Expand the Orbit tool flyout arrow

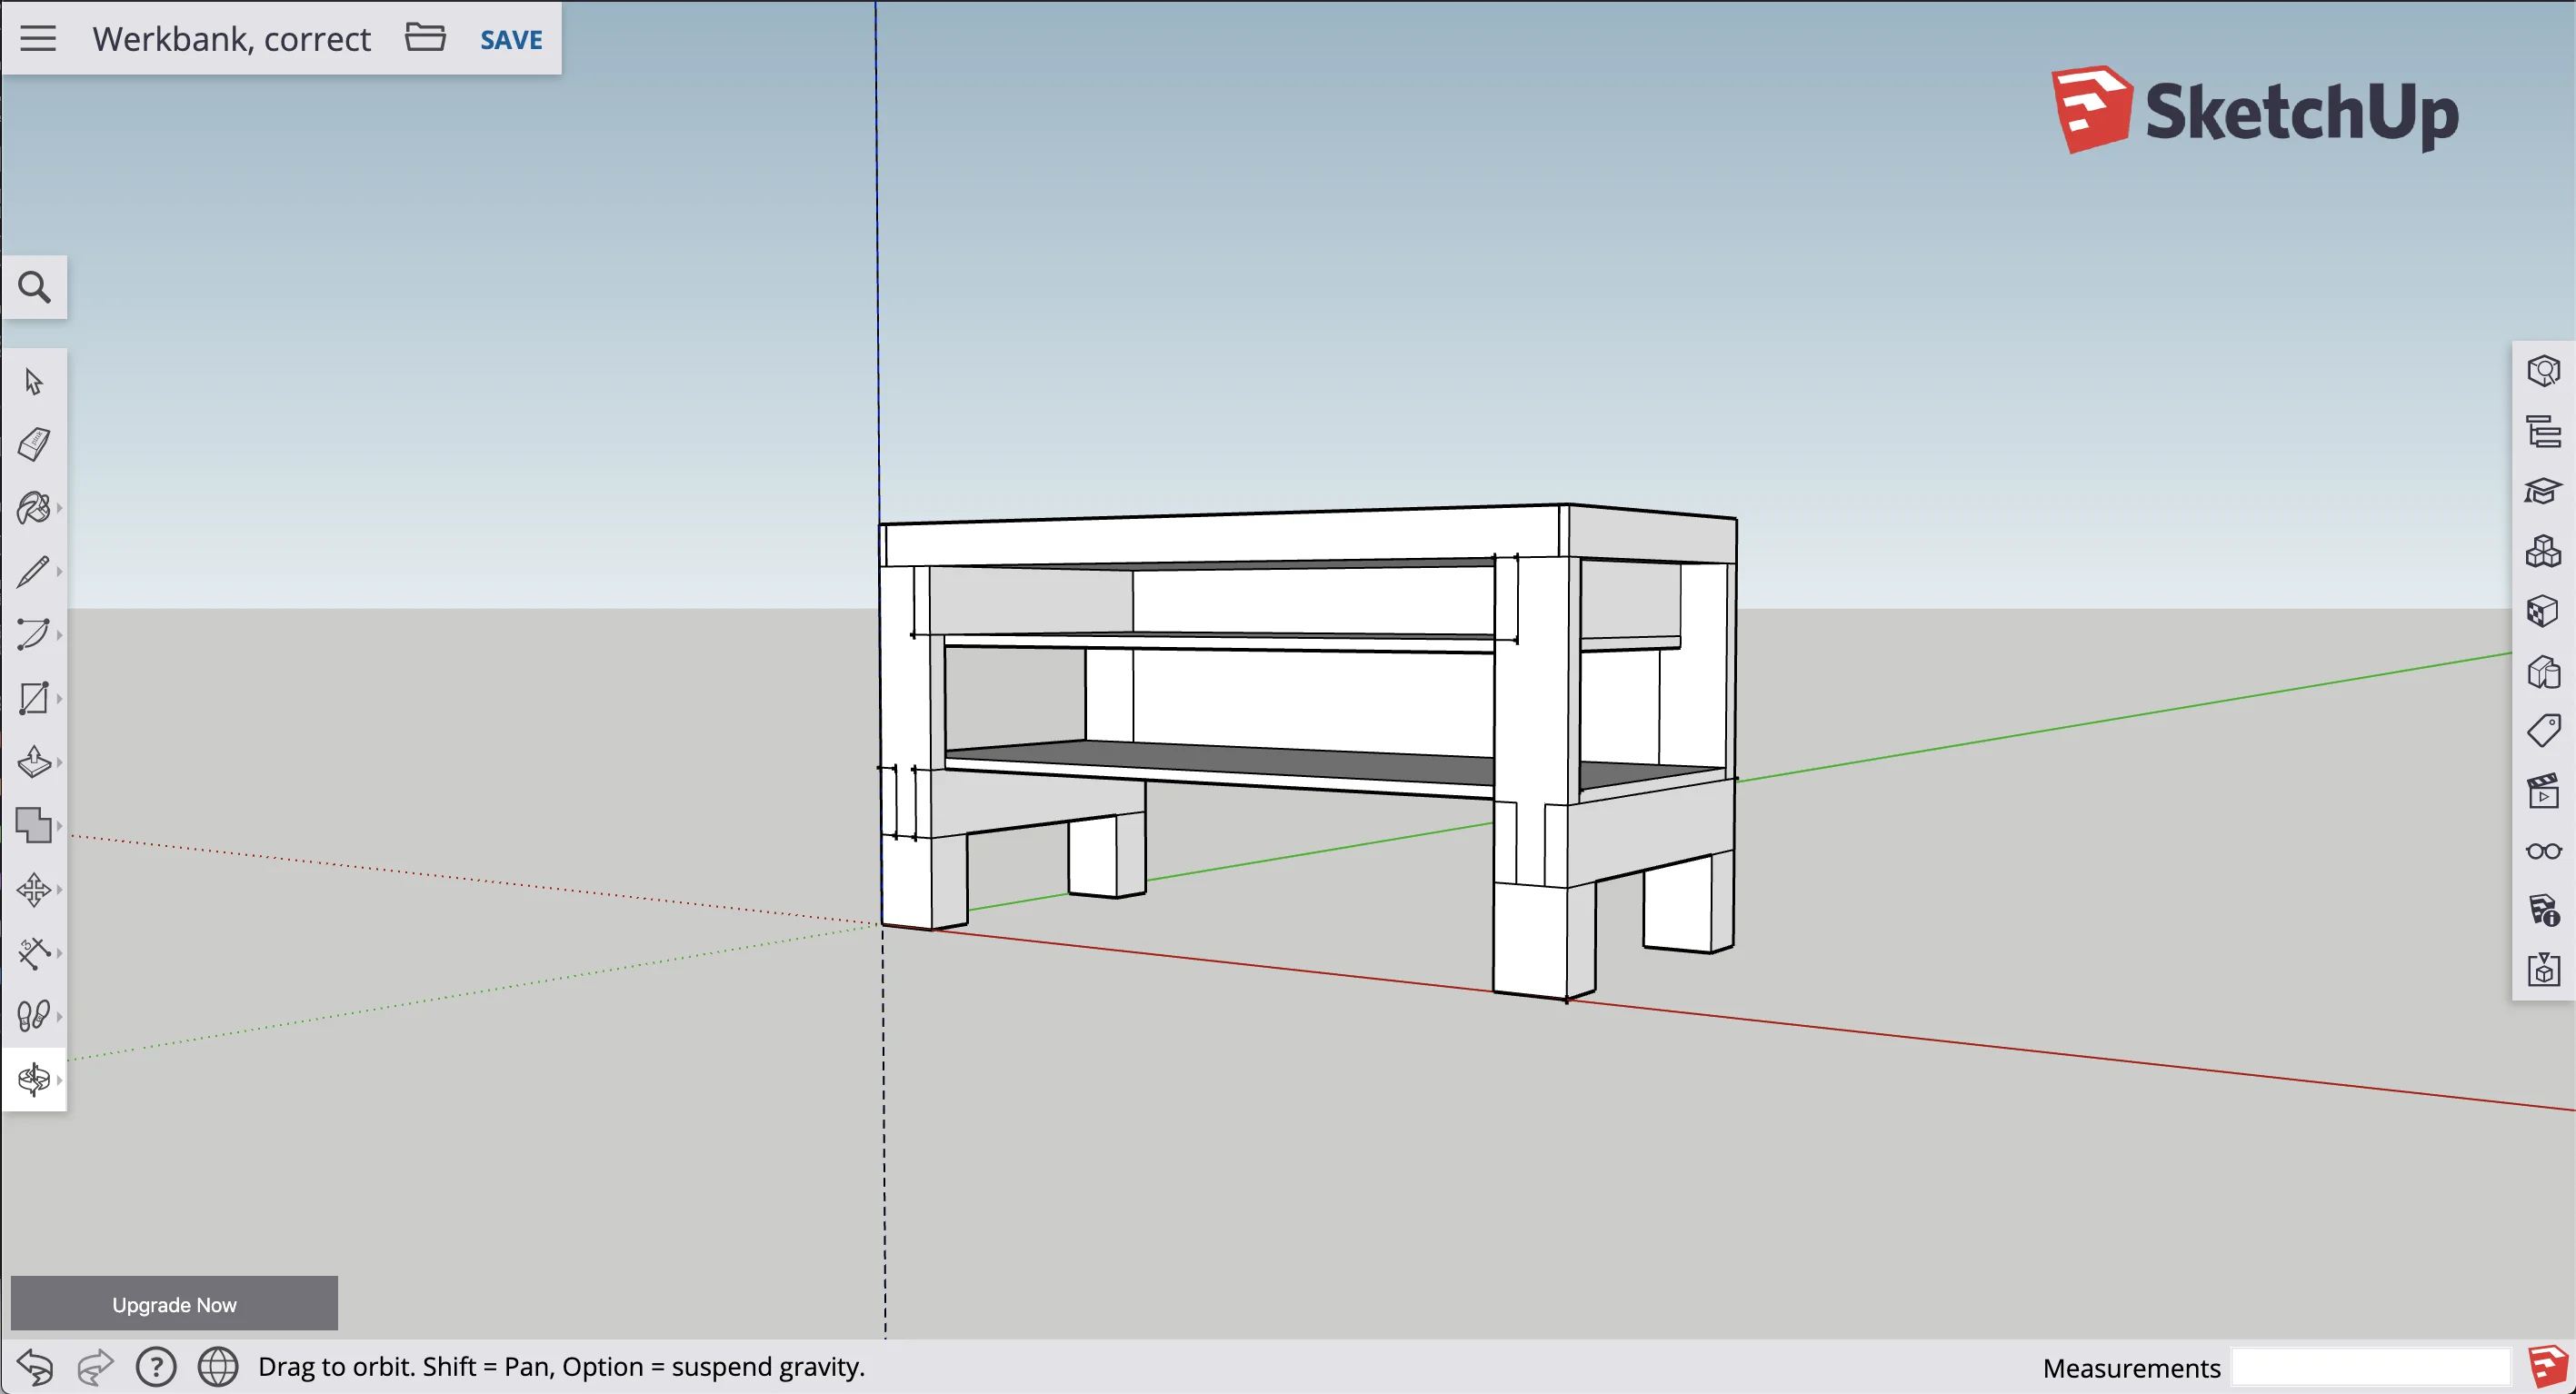pos(60,1079)
